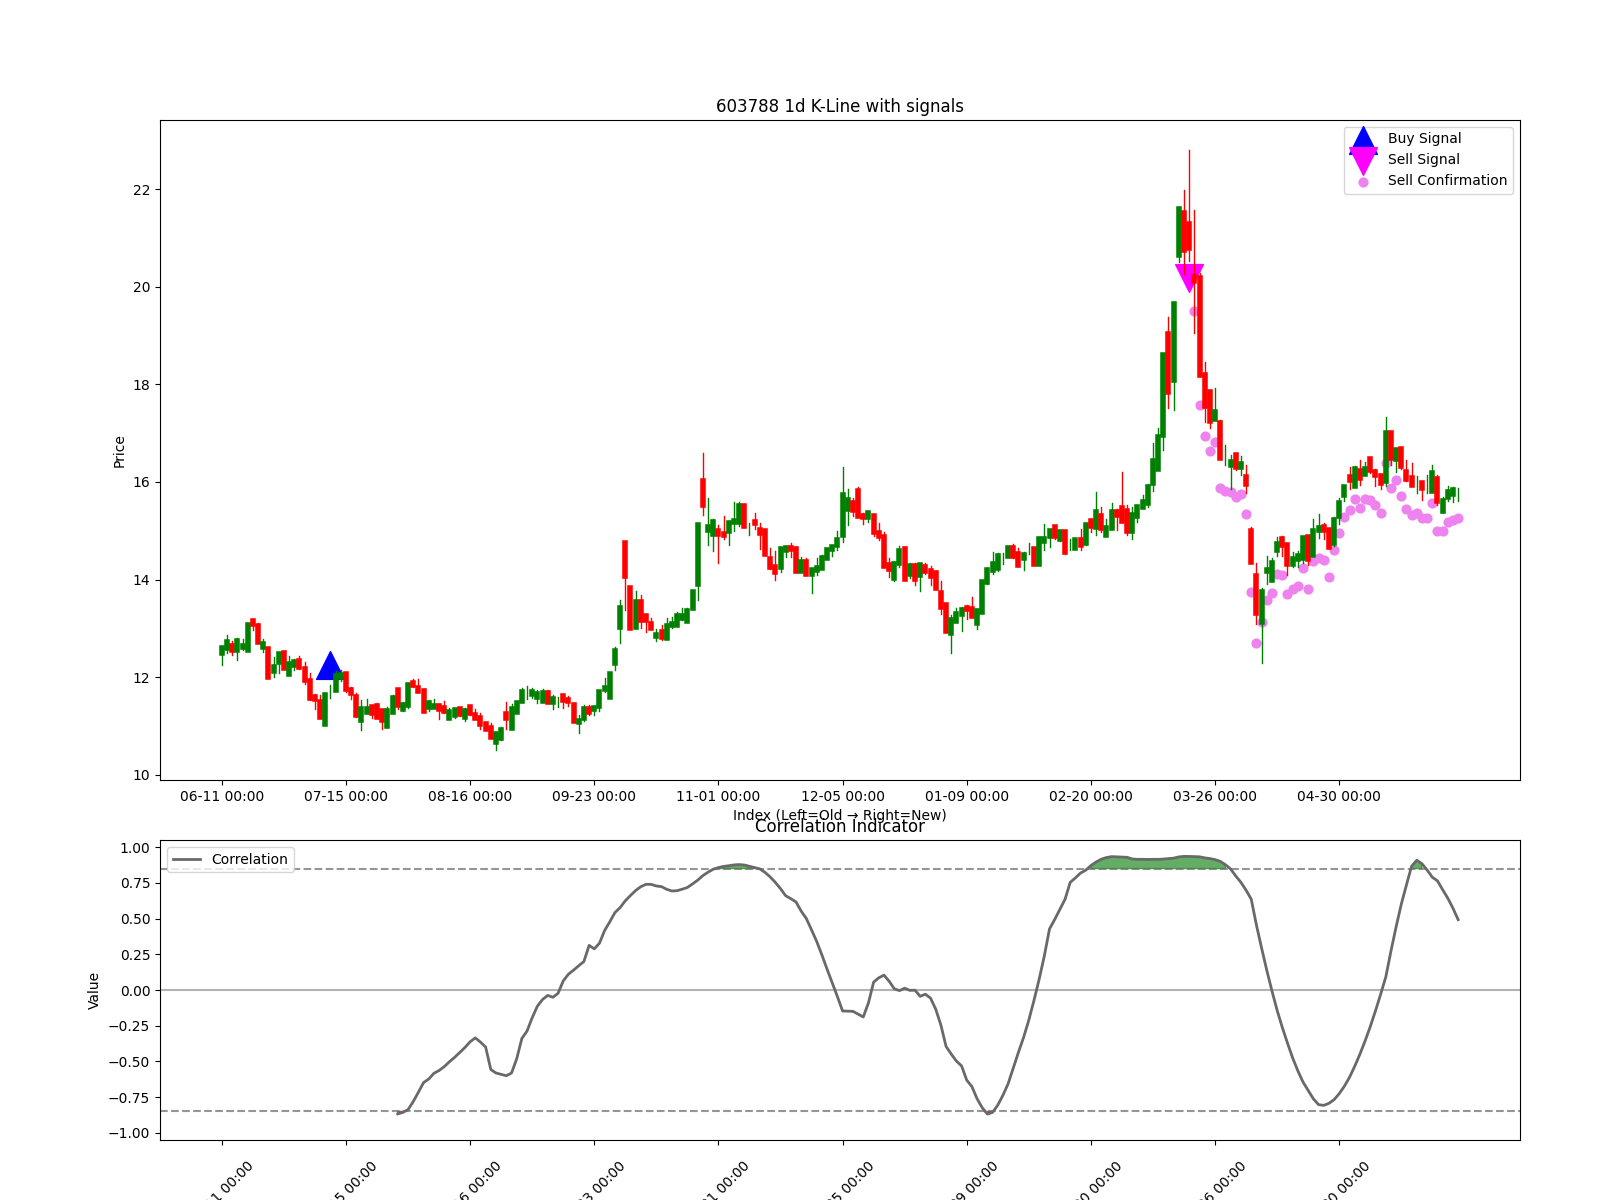Click the 'Buy Signal' legend label
The height and width of the screenshot is (1200, 1600).
[x=1424, y=139]
